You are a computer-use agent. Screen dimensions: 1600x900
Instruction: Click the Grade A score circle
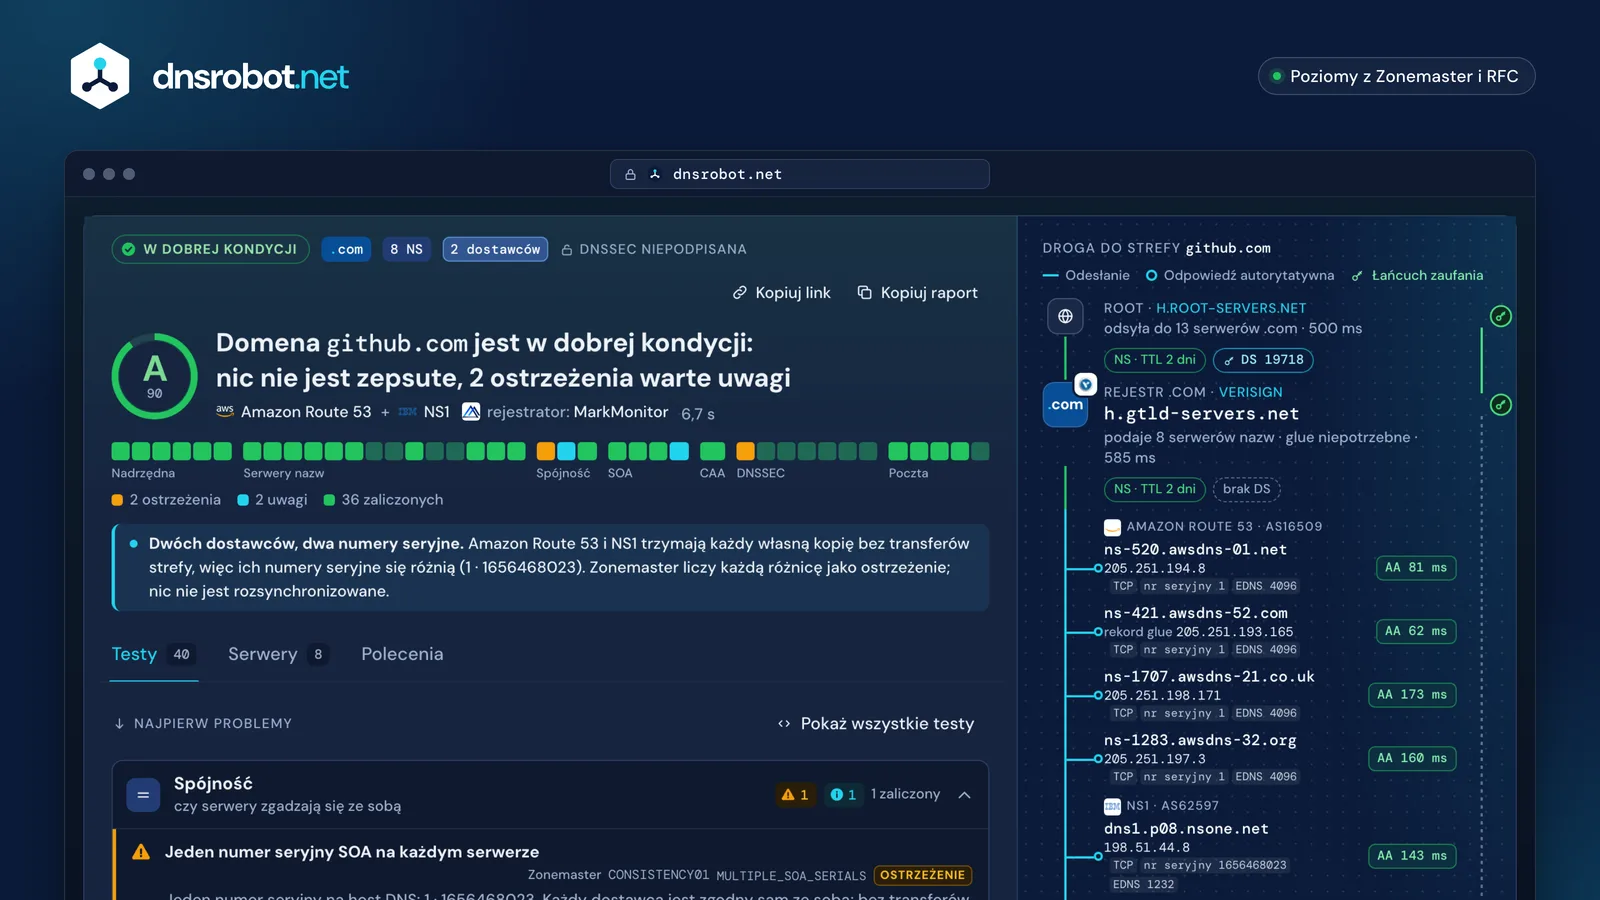coord(155,376)
